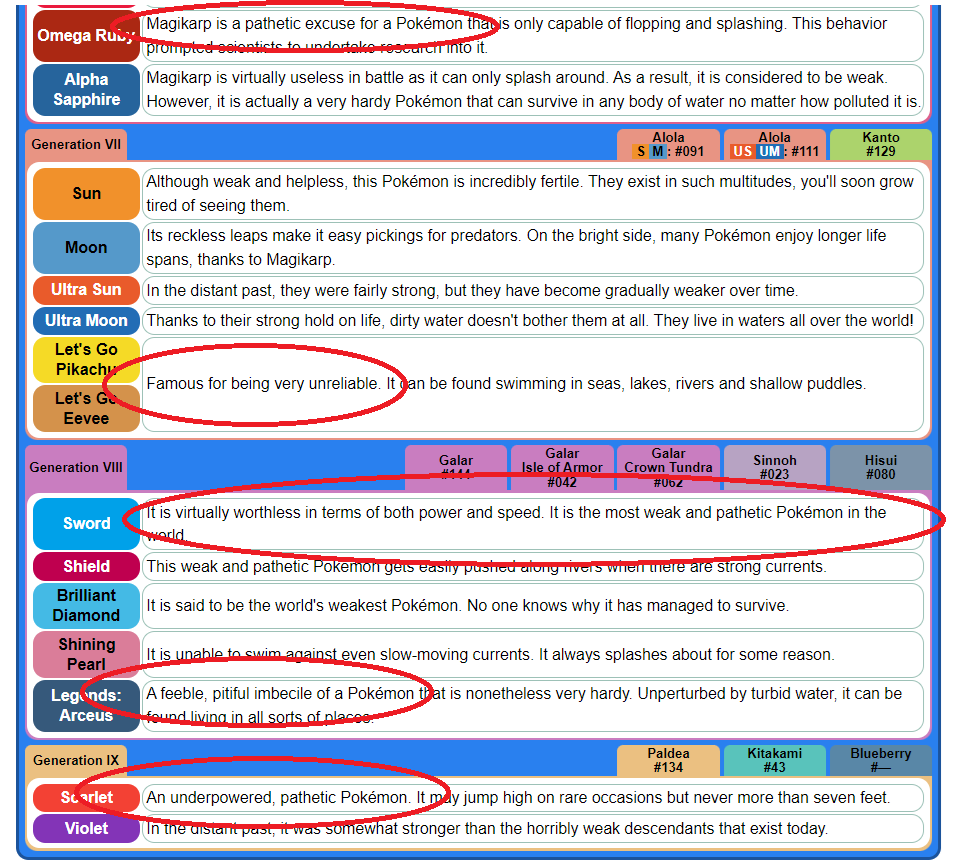This screenshot has width=967, height=865.
Task: Click the Sword entry 'virtually worthless' text
Action: click(x=533, y=523)
